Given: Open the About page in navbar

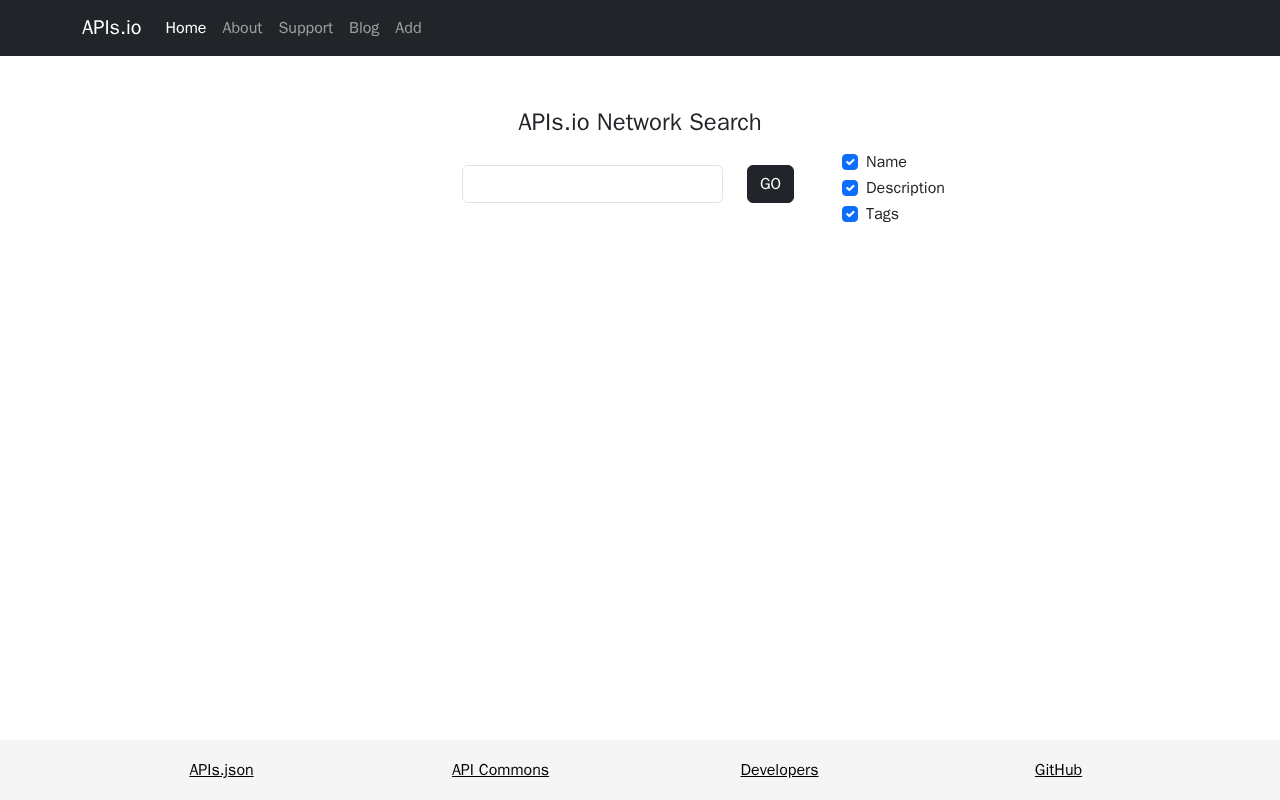Looking at the screenshot, I should click(x=242, y=28).
